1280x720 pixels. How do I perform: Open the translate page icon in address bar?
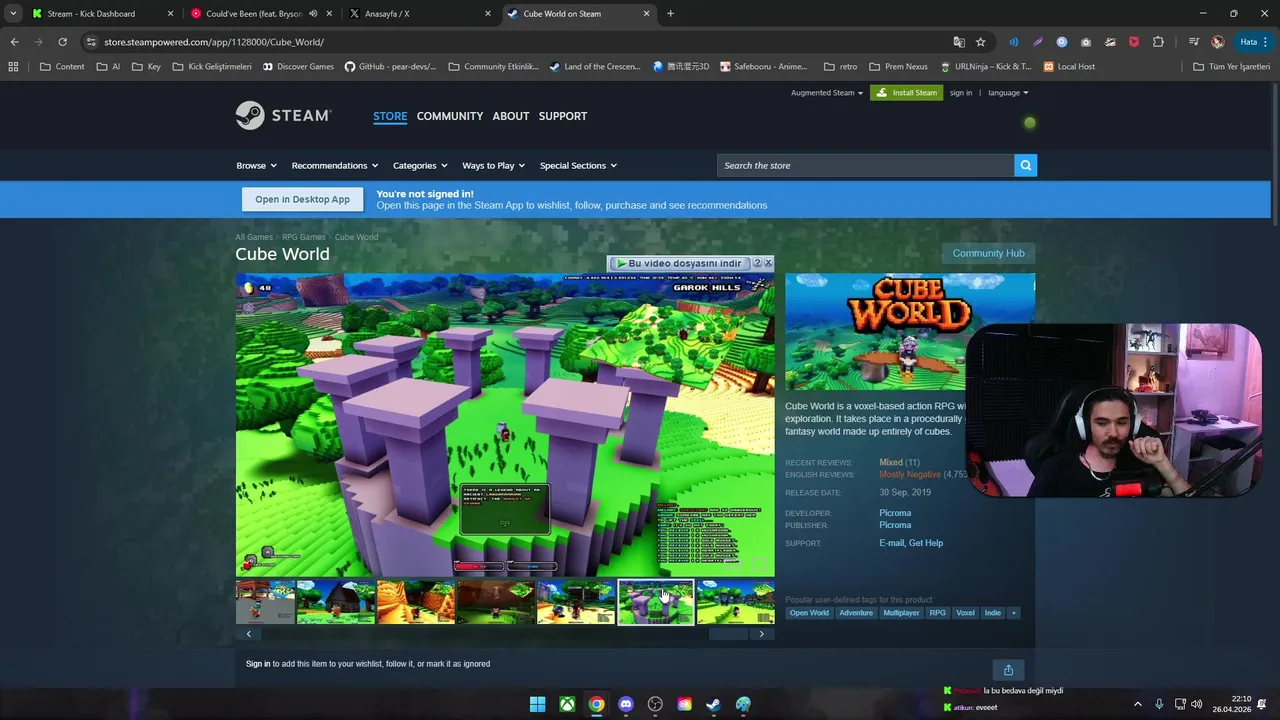click(959, 42)
